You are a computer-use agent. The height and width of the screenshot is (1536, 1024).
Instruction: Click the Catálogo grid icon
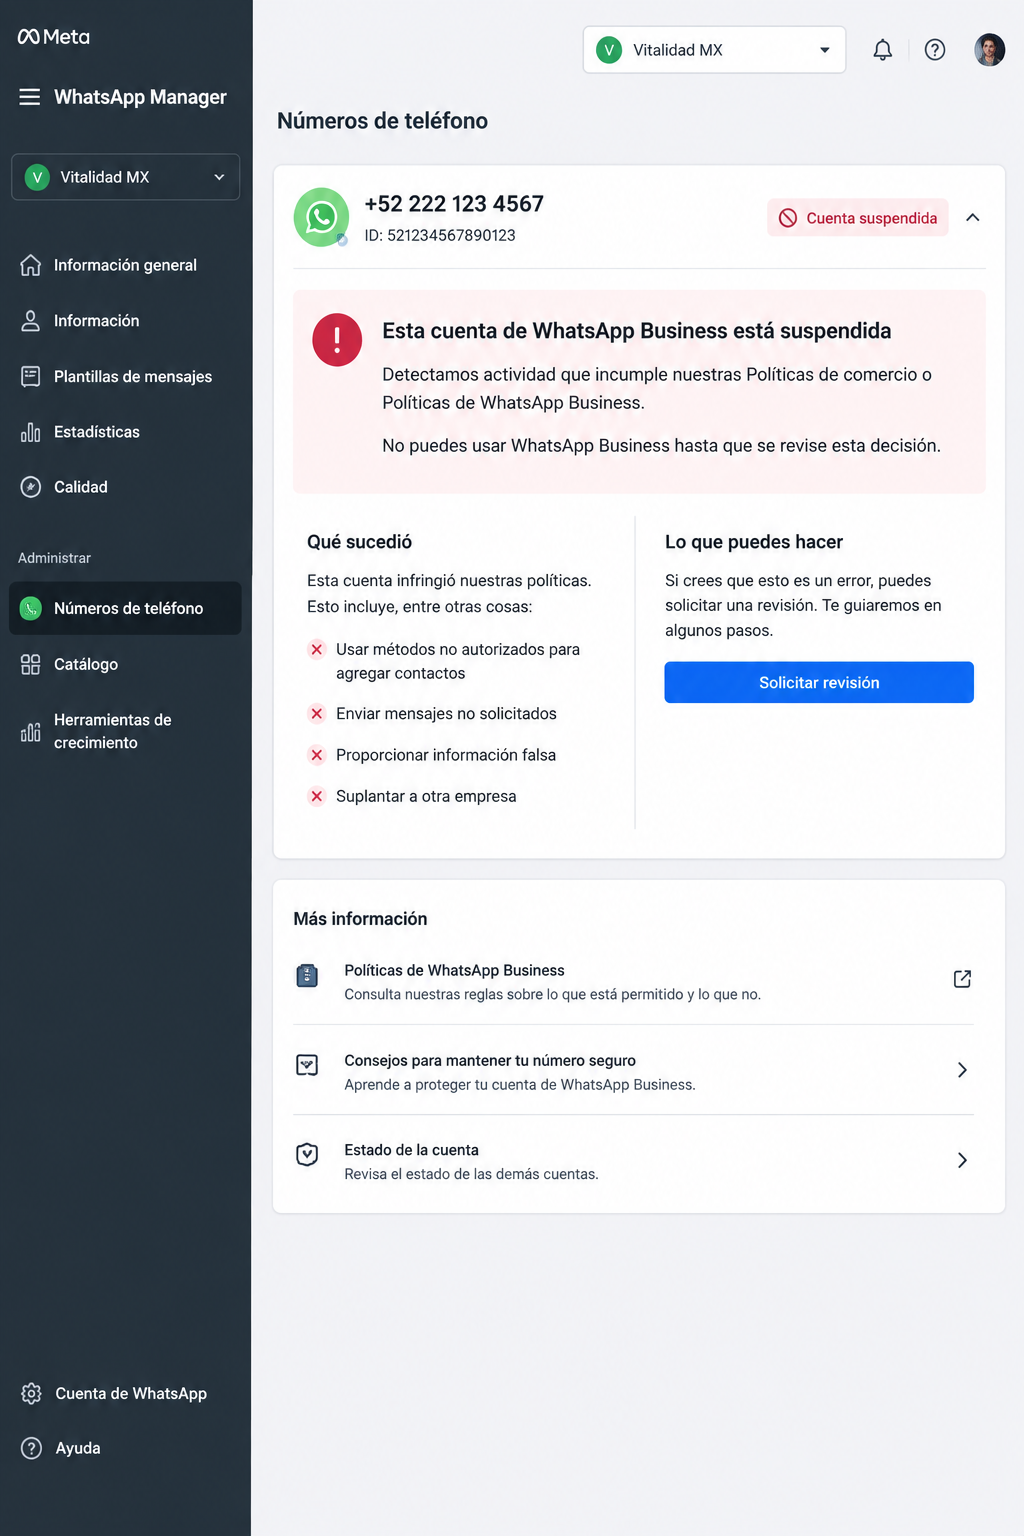(x=31, y=664)
